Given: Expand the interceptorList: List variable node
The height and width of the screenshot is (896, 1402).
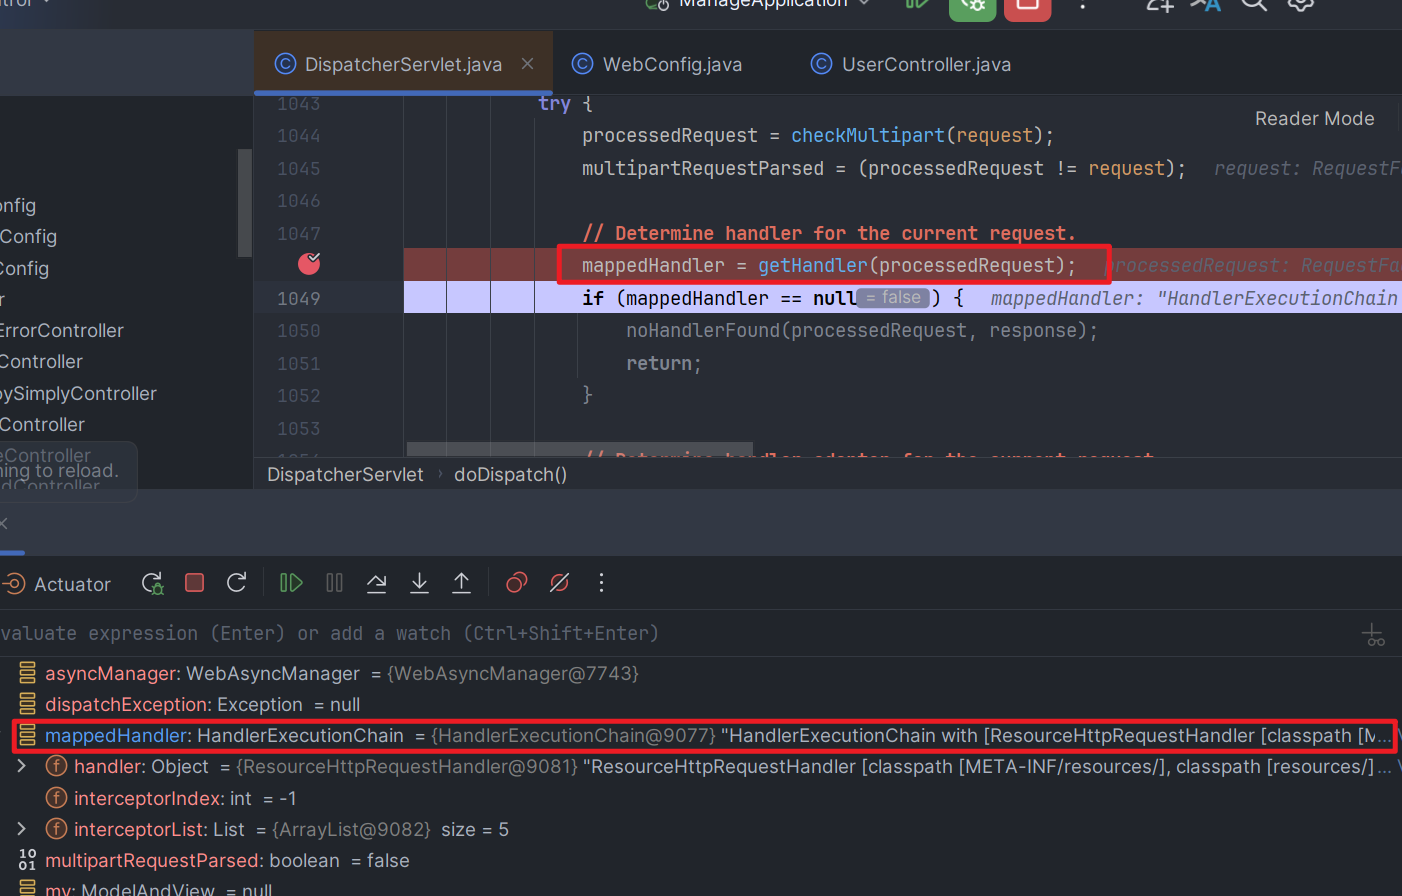Looking at the screenshot, I should 21,829.
